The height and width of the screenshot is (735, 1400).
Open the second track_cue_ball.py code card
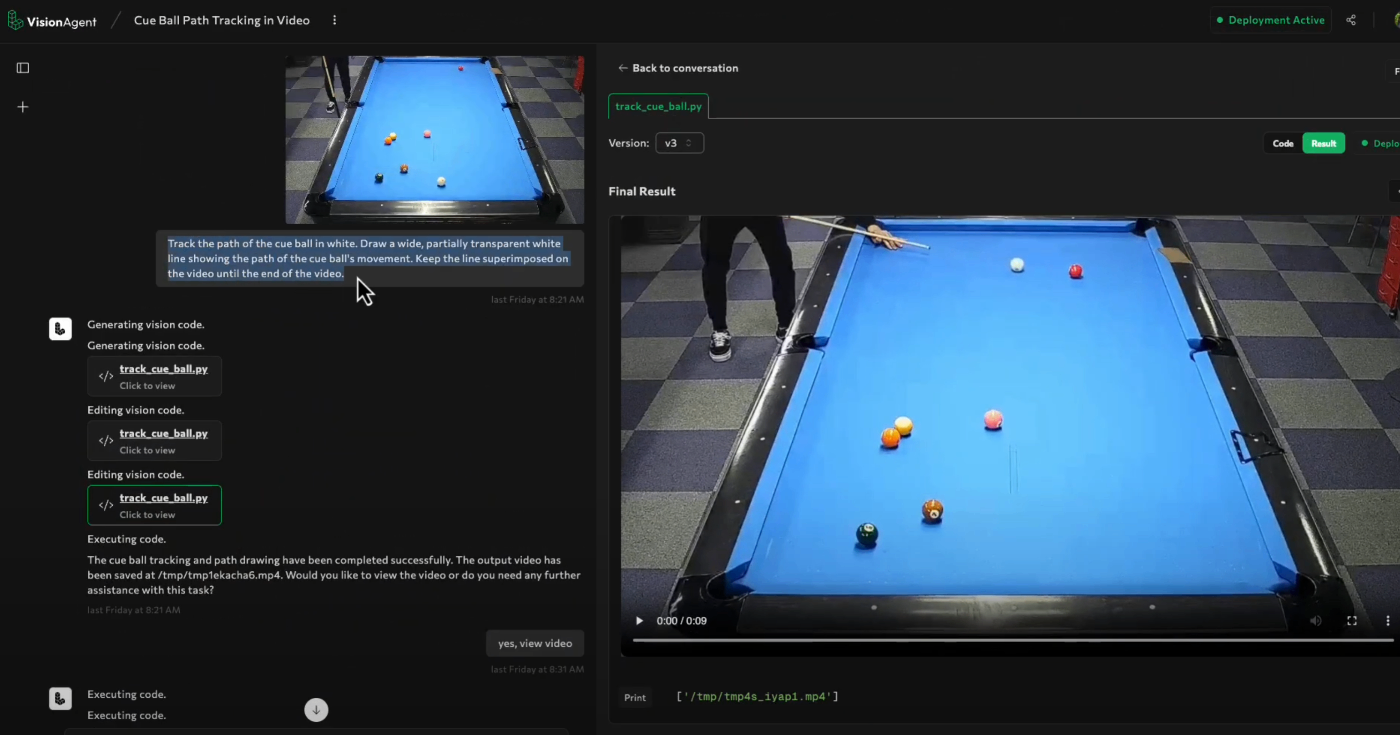pos(154,441)
